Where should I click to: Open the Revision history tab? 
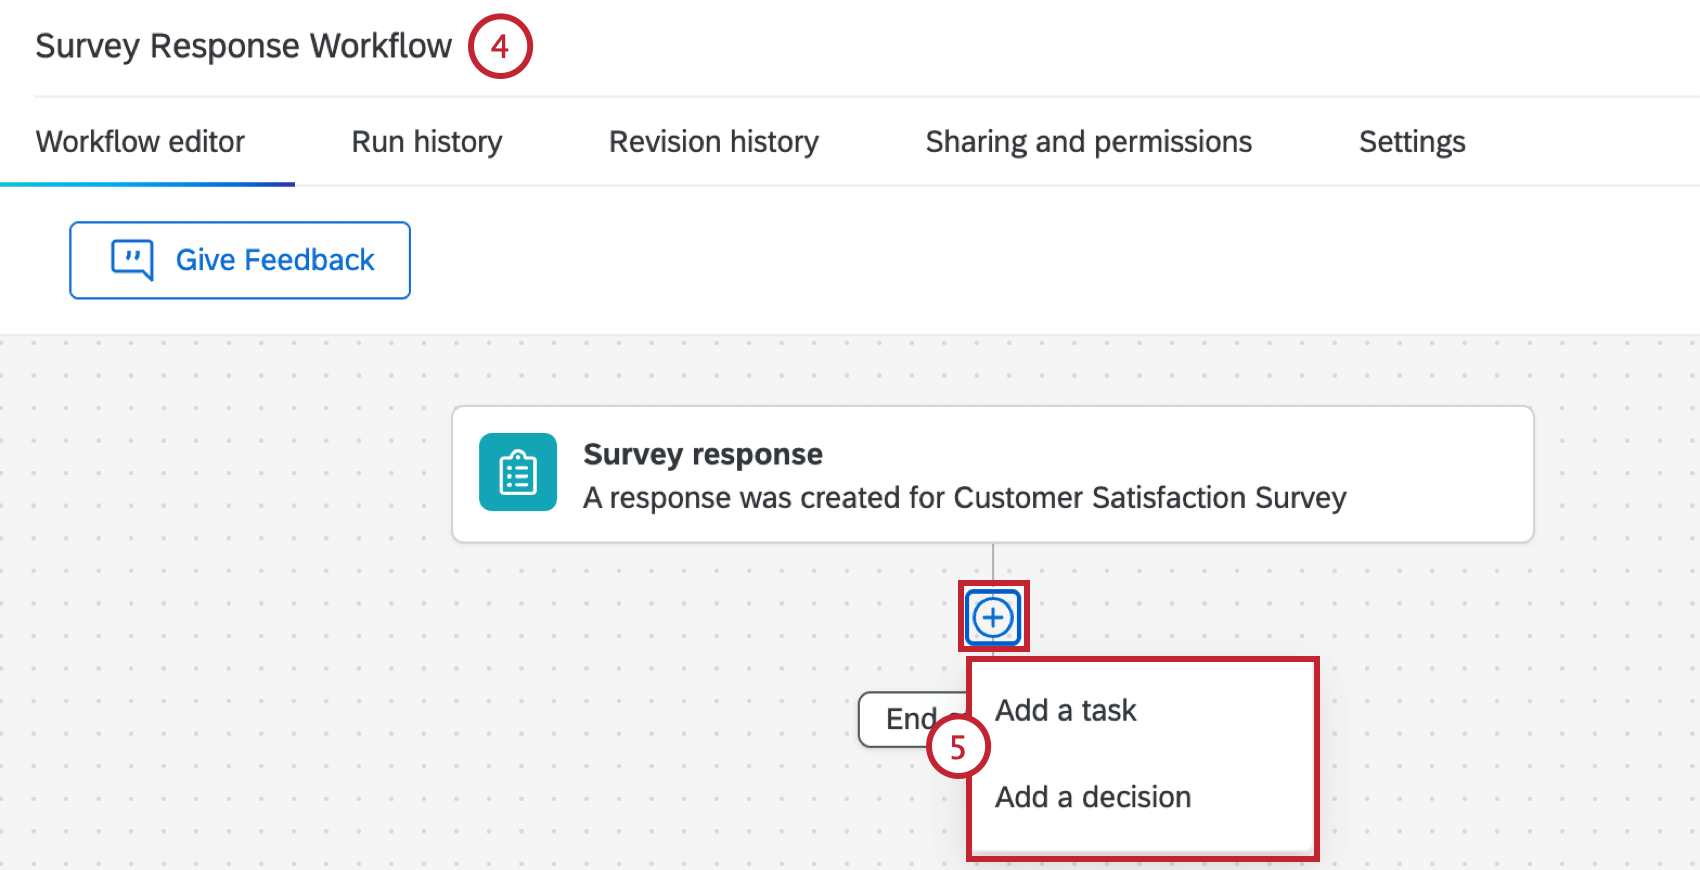(714, 142)
